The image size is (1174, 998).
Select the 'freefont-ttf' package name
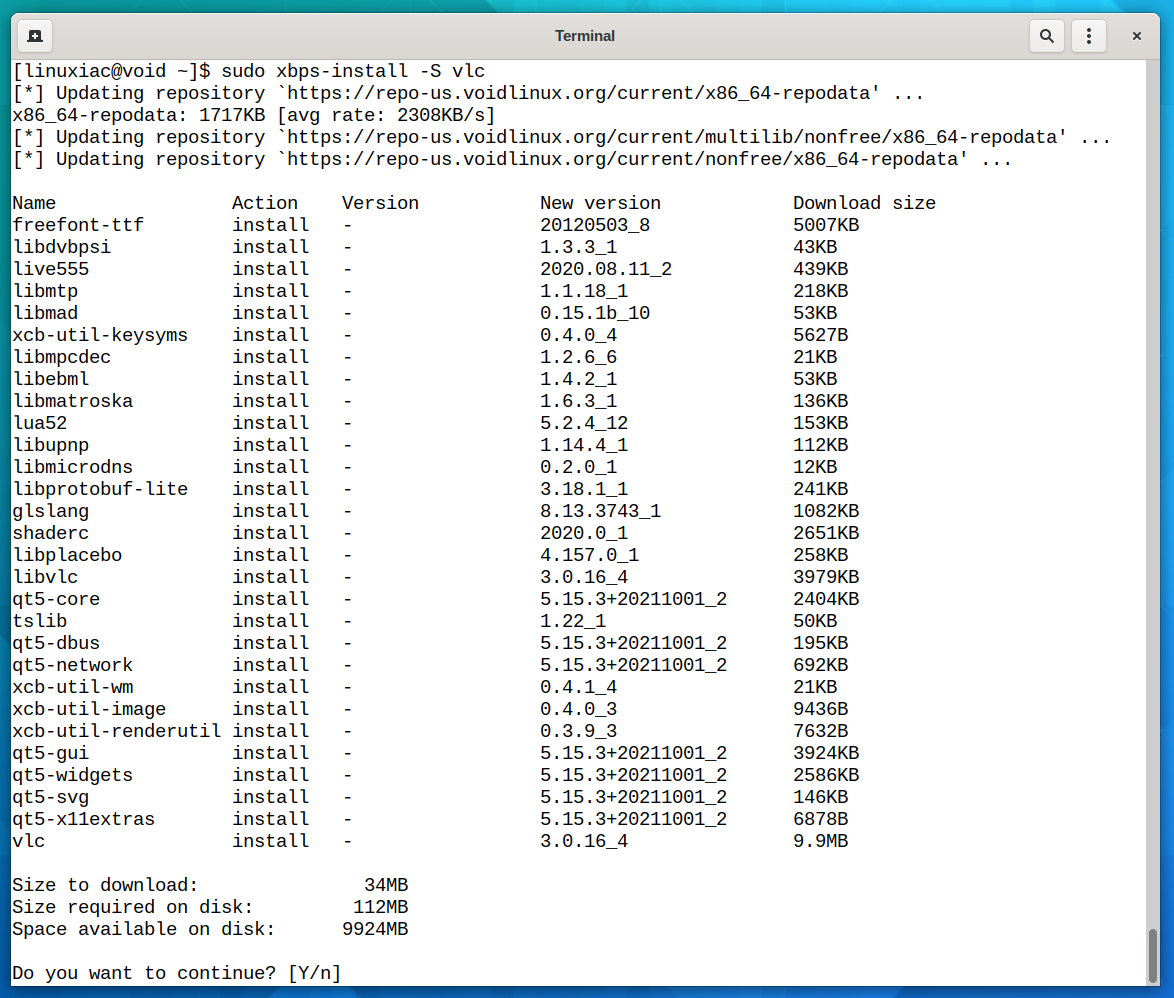(78, 225)
